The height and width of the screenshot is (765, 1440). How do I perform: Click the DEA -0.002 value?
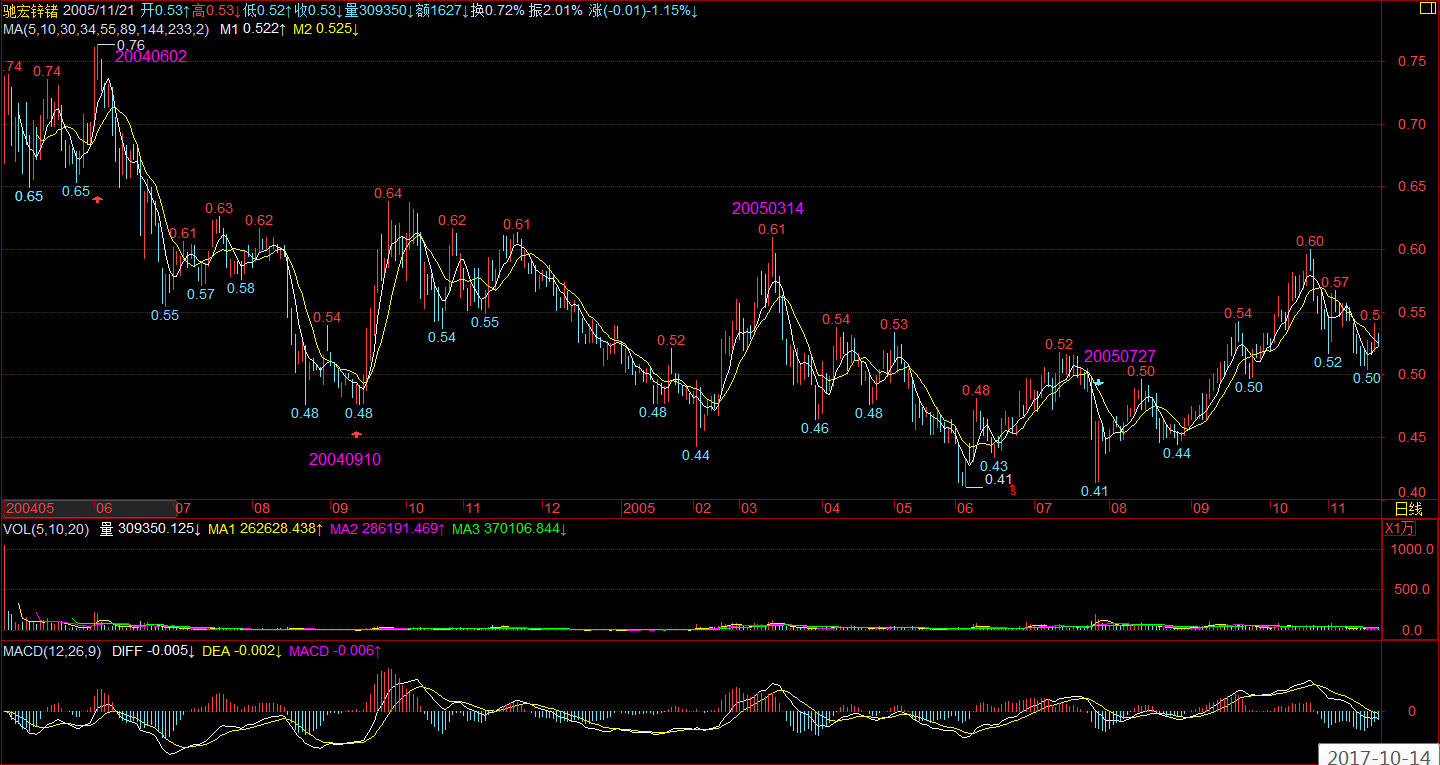click(x=243, y=651)
